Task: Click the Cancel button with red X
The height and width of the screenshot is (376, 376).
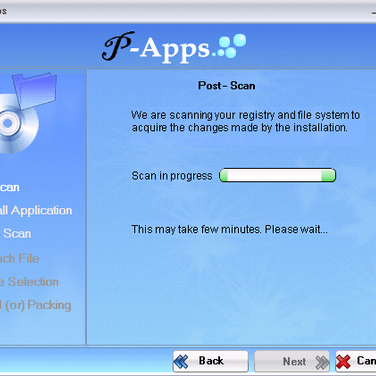Action: [x=356, y=361]
